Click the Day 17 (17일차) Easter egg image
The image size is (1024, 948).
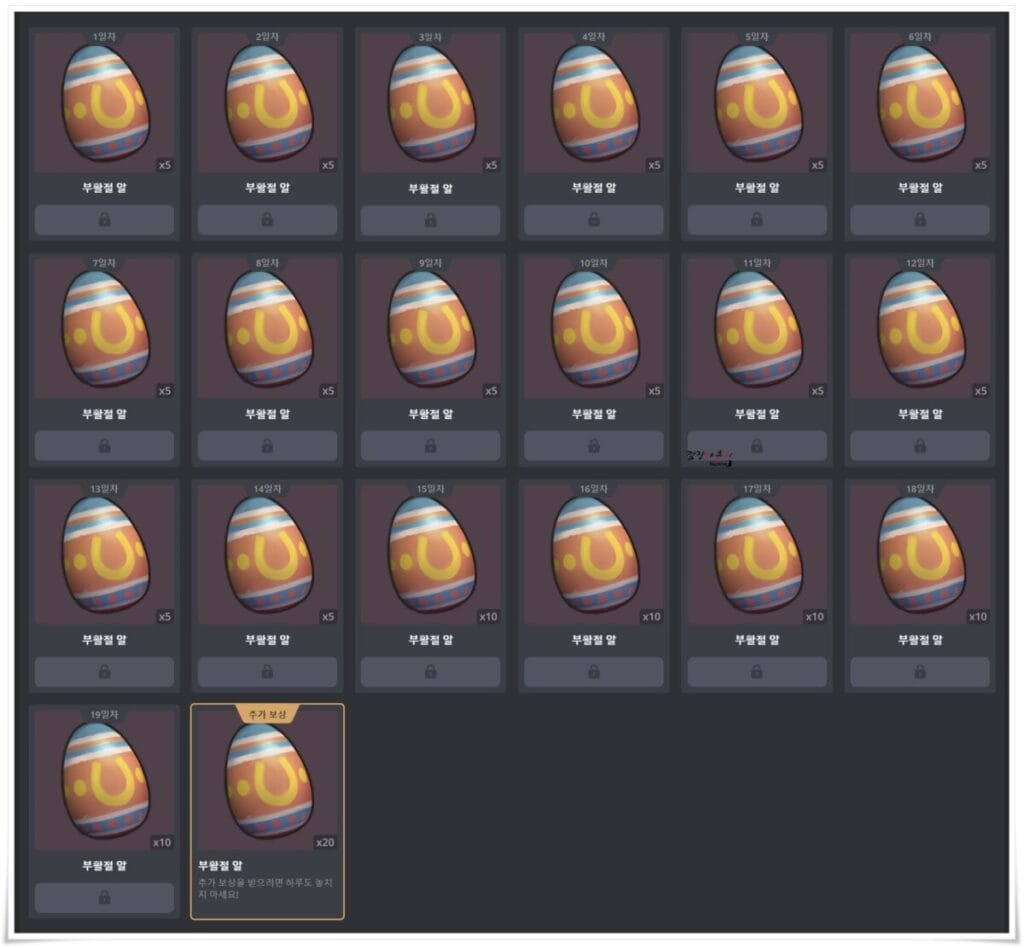click(x=758, y=554)
